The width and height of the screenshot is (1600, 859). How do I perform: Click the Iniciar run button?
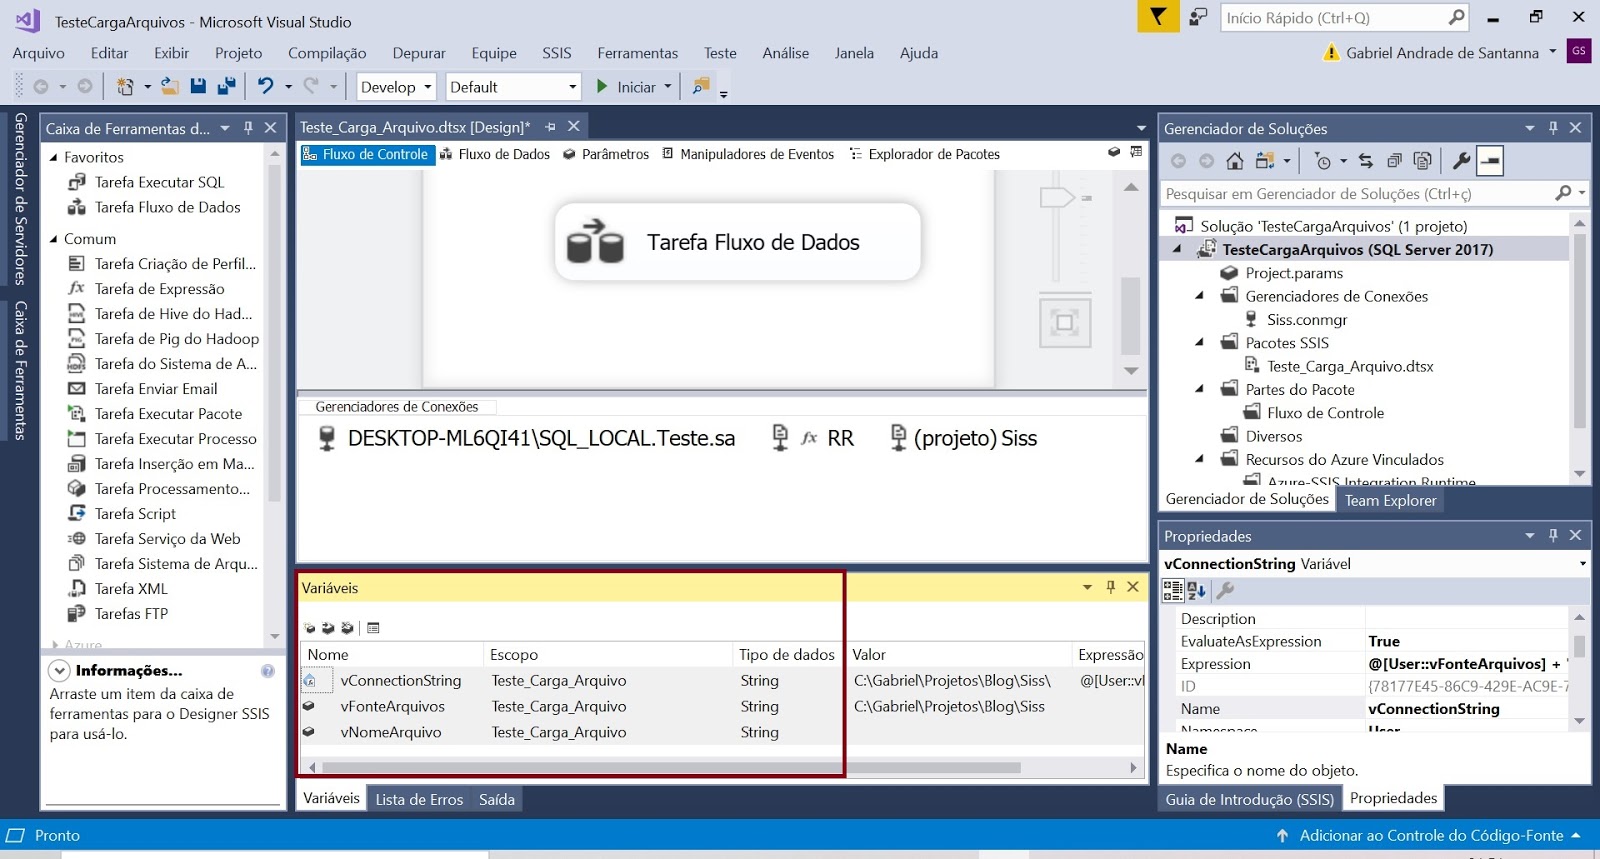tap(626, 87)
